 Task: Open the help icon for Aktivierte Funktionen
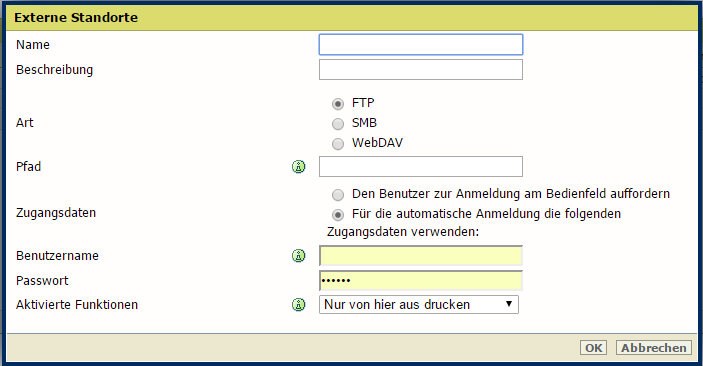pos(299,305)
